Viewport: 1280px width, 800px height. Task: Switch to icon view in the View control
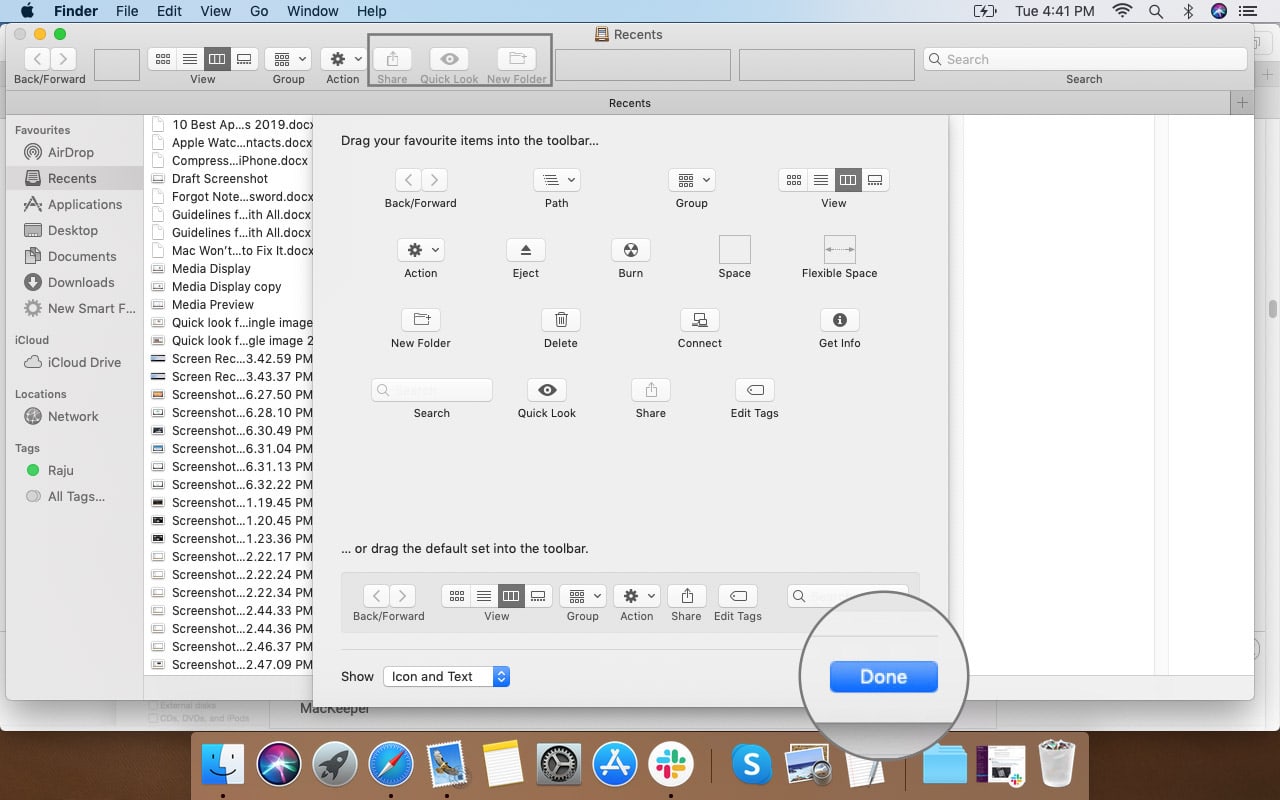click(x=793, y=180)
